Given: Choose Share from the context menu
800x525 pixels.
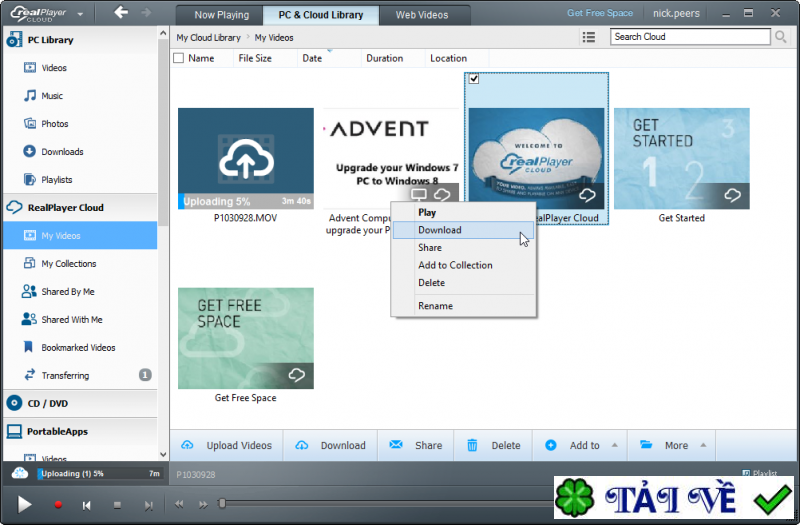Looking at the screenshot, I should [x=463, y=247].
